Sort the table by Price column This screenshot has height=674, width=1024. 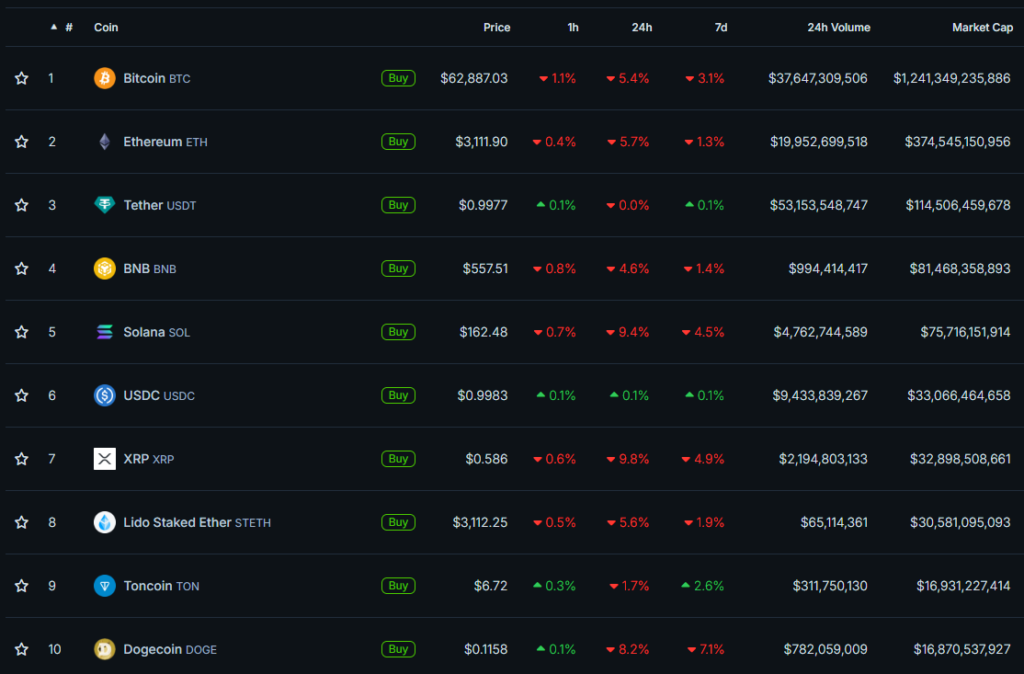click(x=496, y=27)
